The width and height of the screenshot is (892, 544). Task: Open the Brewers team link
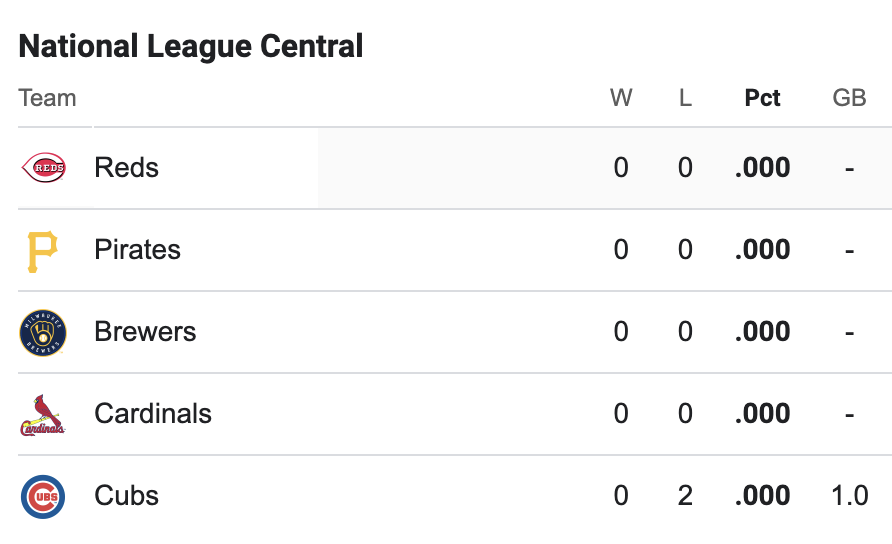145,331
